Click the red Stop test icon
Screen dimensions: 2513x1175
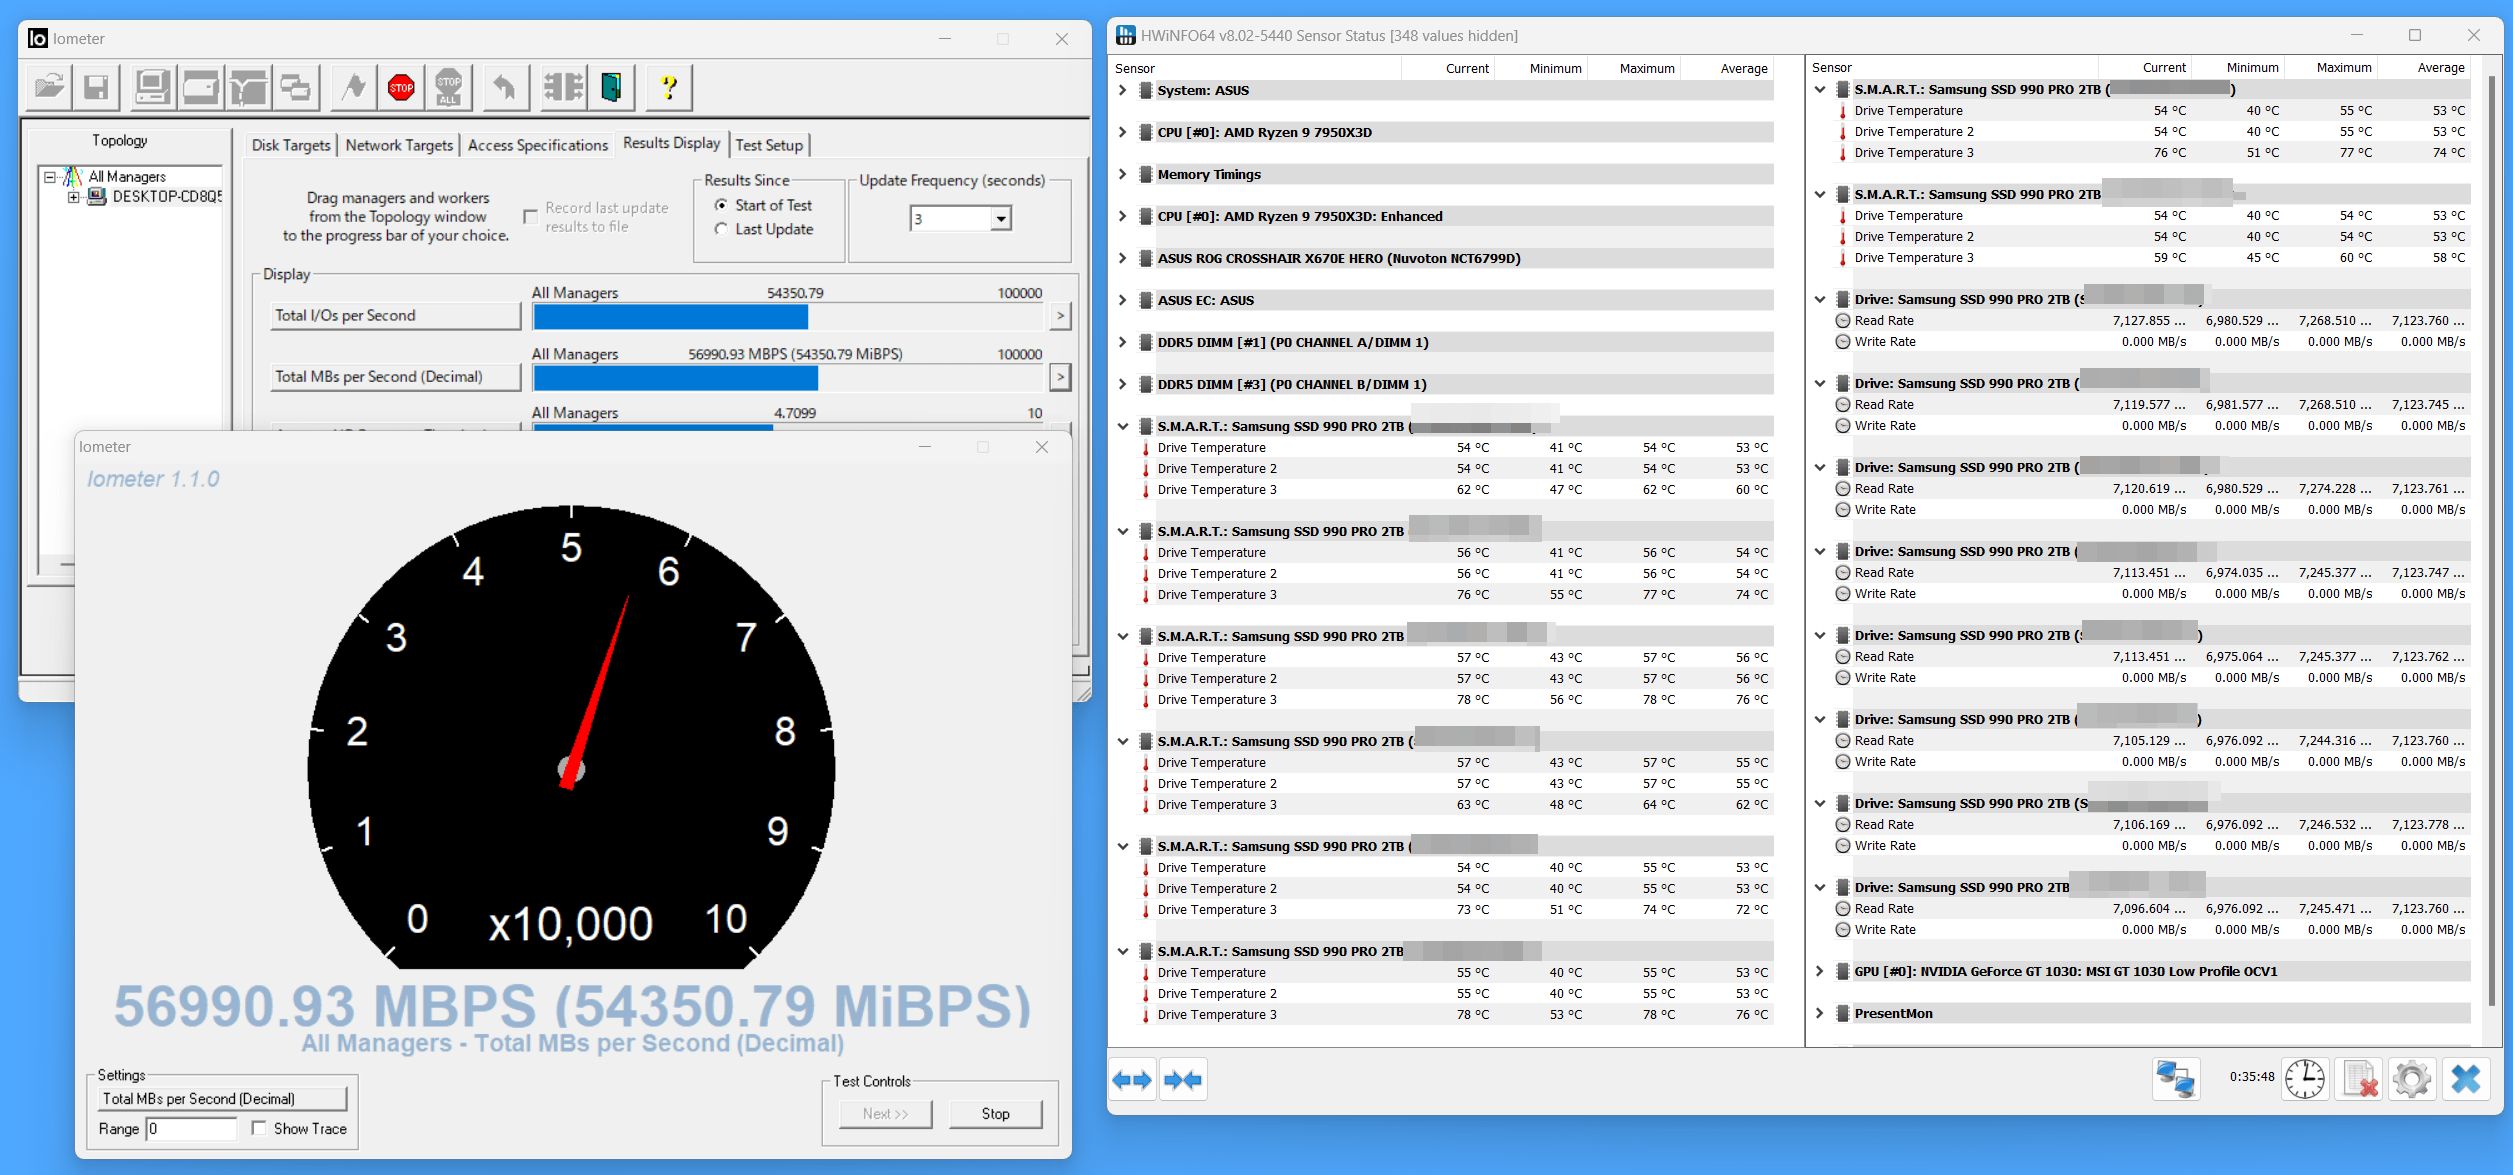(401, 88)
